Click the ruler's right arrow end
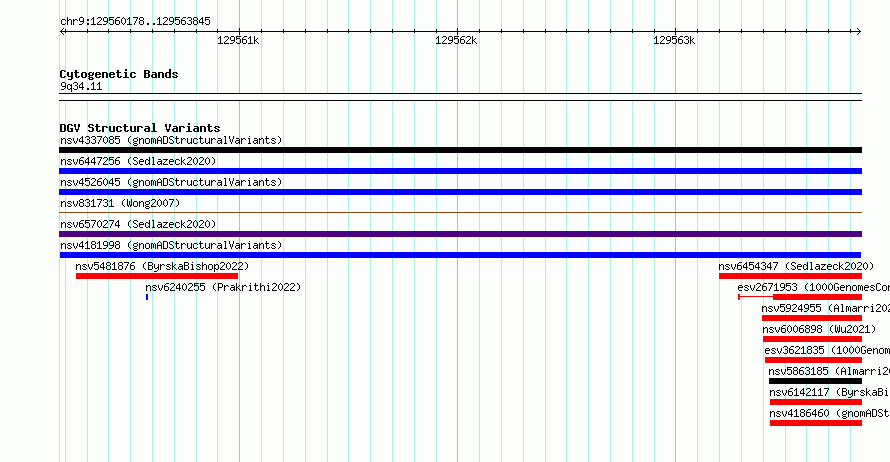The width and height of the screenshot is (890, 462). (859, 31)
